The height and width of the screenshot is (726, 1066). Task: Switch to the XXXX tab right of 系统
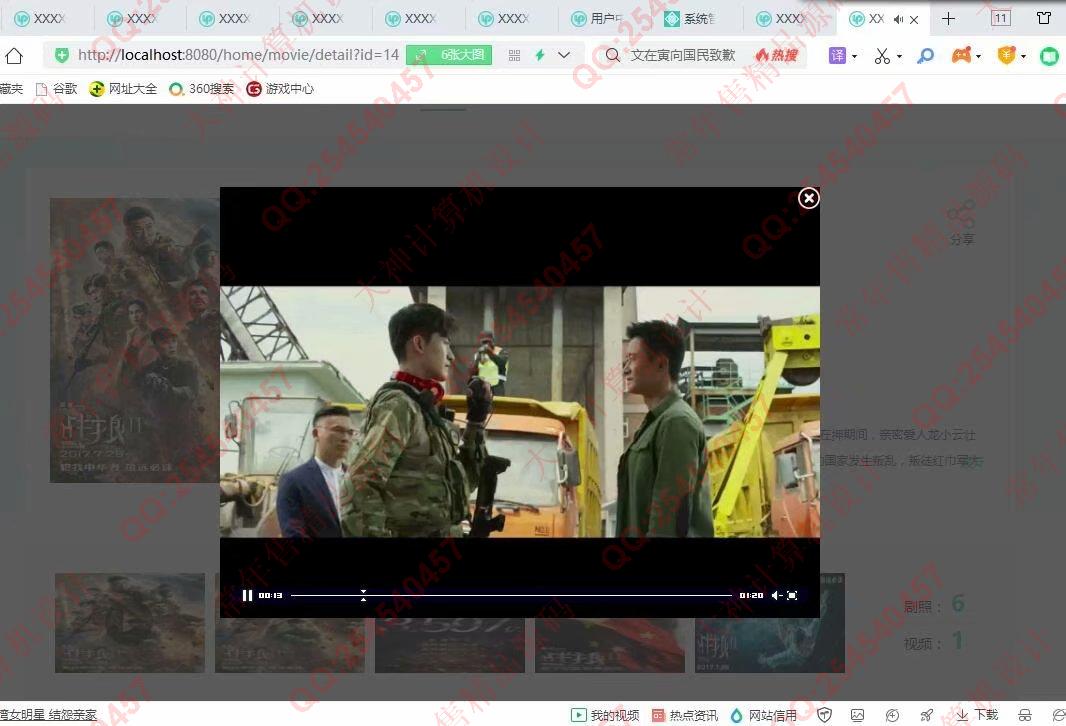pyautogui.click(x=789, y=19)
